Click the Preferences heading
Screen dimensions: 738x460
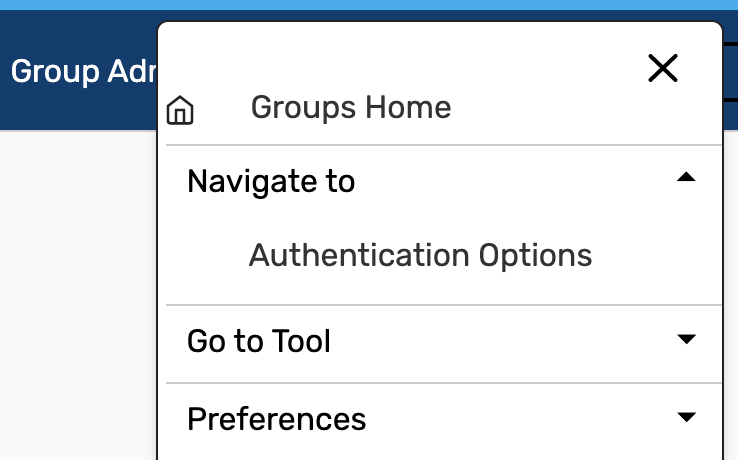pos(277,418)
